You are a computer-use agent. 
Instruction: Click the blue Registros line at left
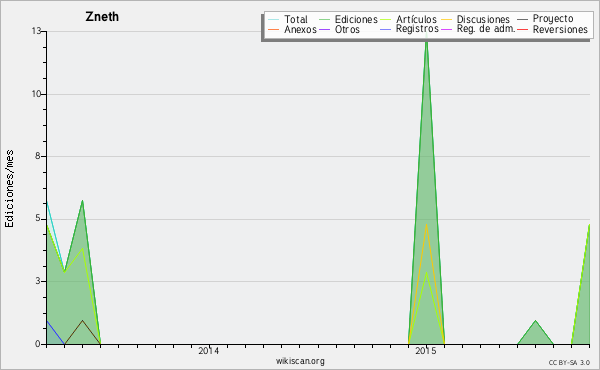click(55, 332)
